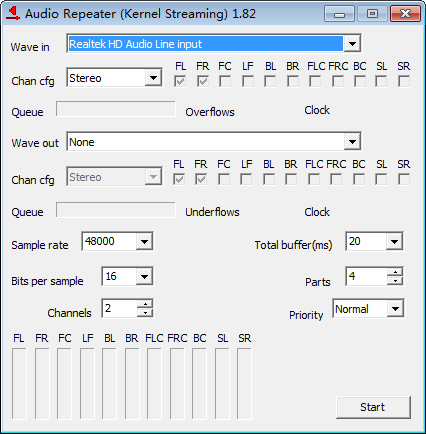Decrease Parts value with down spinner arrow
The height and width of the screenshot is (434, 426).
395,280
